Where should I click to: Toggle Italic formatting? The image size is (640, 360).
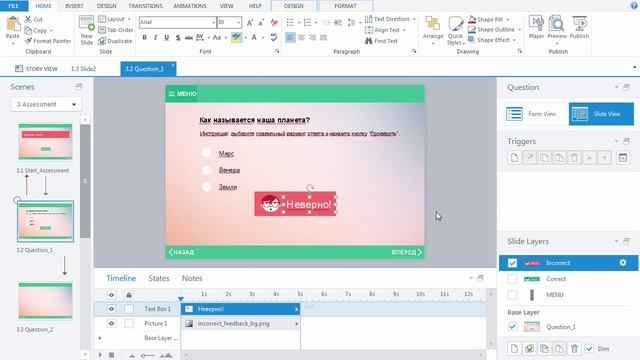[x=156, y=38]
